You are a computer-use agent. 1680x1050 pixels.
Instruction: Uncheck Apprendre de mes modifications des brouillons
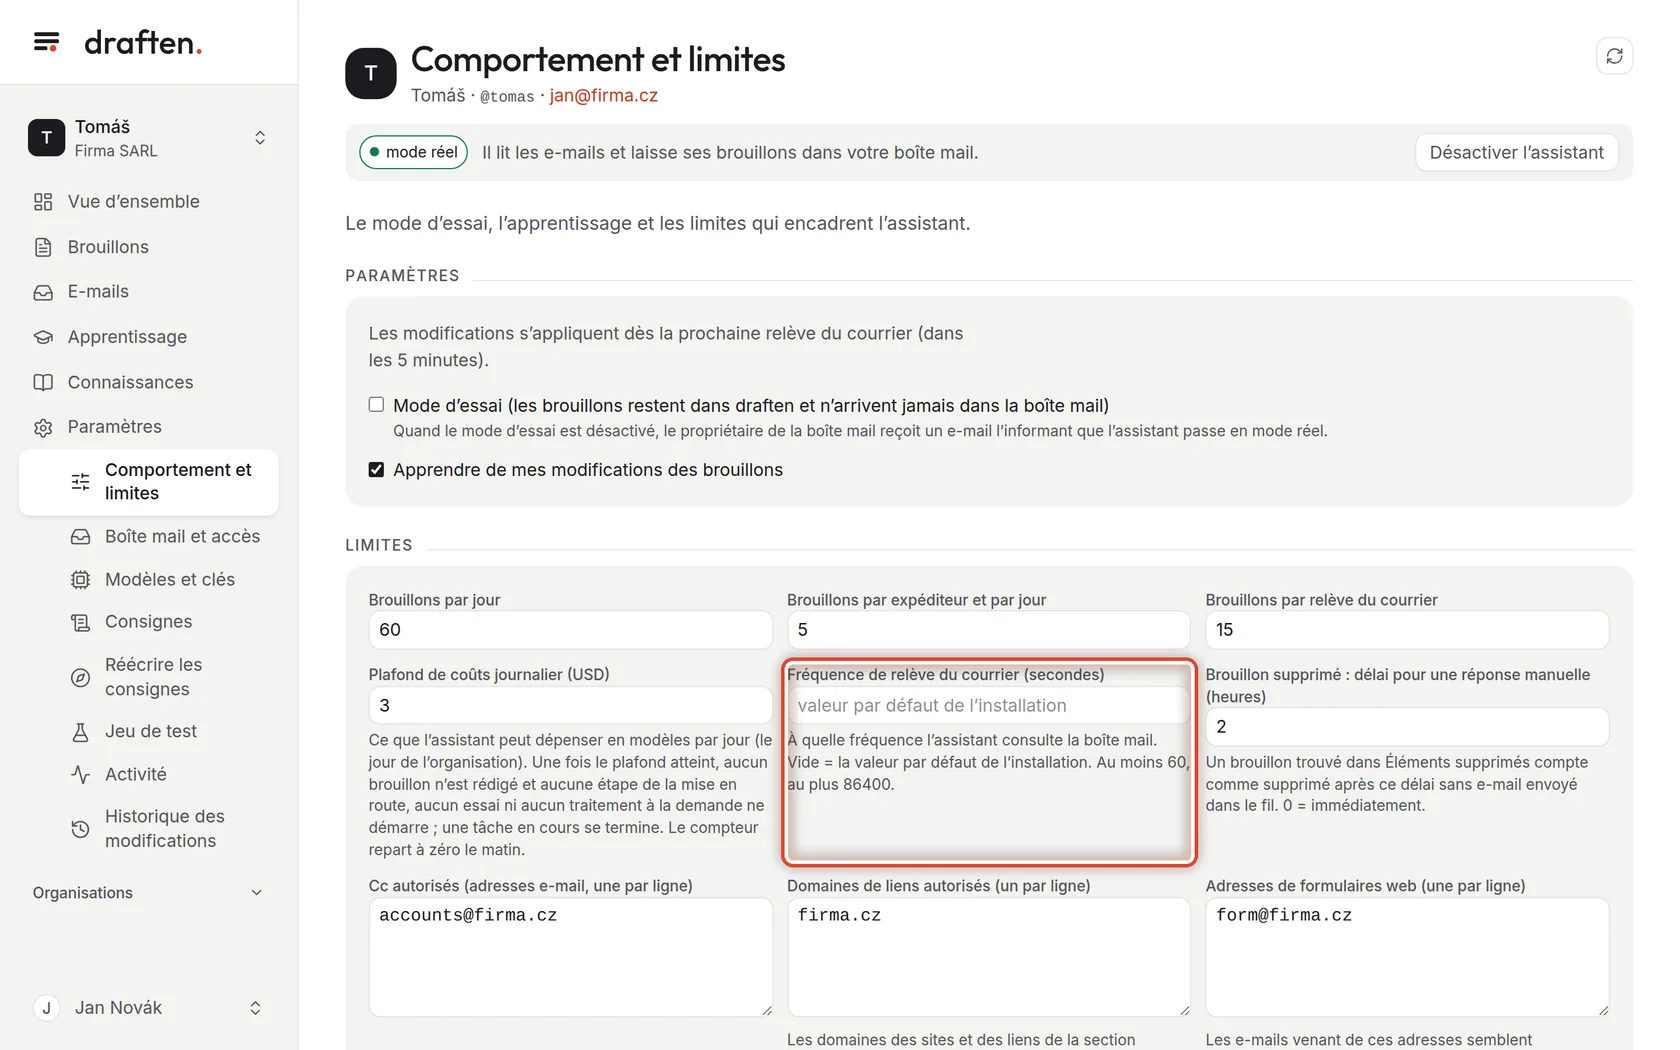pyautogui.click(x=376, y=470)
